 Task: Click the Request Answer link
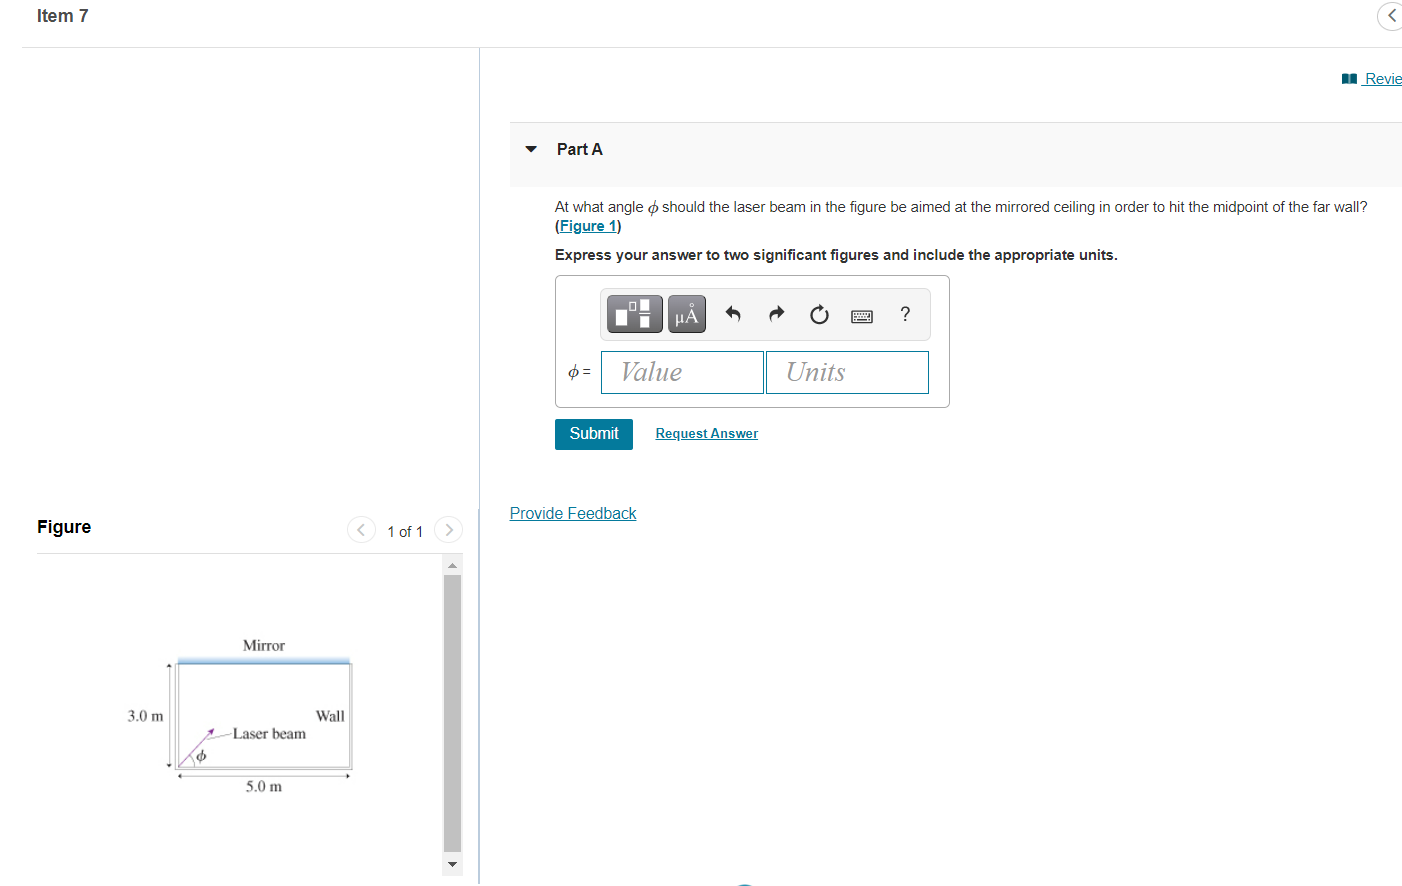tap(707, 433)
